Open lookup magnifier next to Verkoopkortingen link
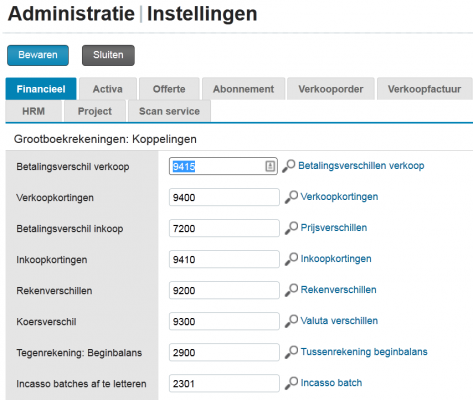 click(291, 197)
